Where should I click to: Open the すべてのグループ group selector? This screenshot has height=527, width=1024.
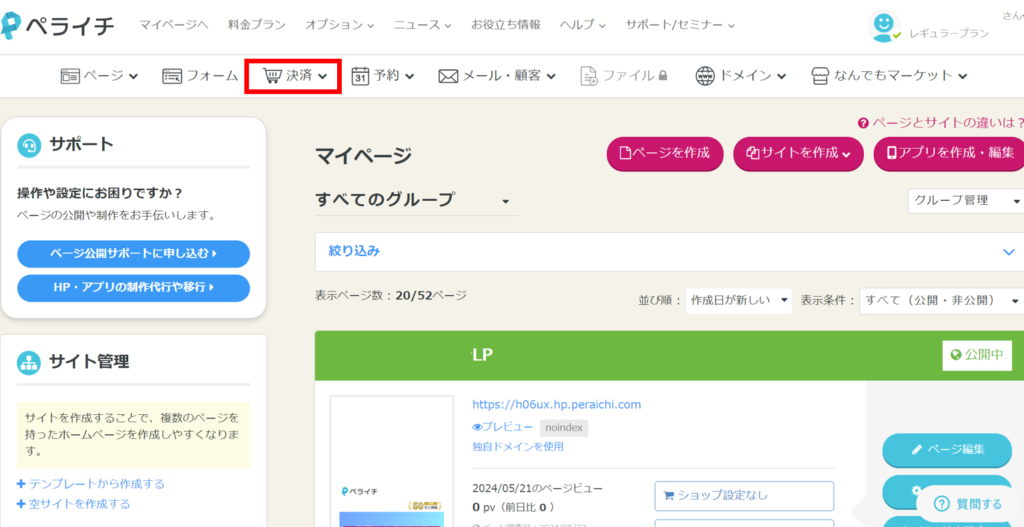[x=415, y=199]
